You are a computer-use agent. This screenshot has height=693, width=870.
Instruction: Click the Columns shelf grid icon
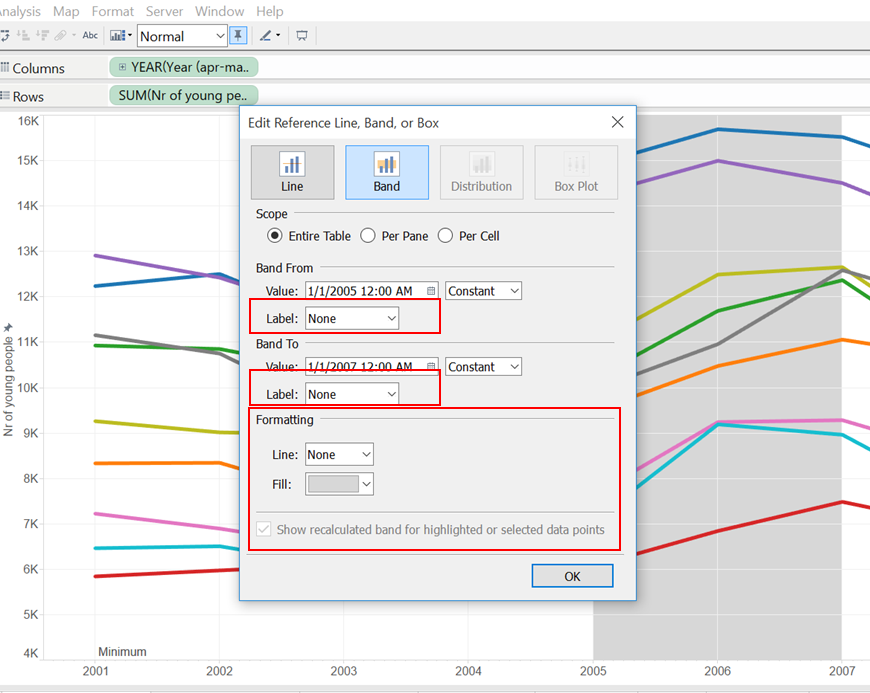pos(5,68)
